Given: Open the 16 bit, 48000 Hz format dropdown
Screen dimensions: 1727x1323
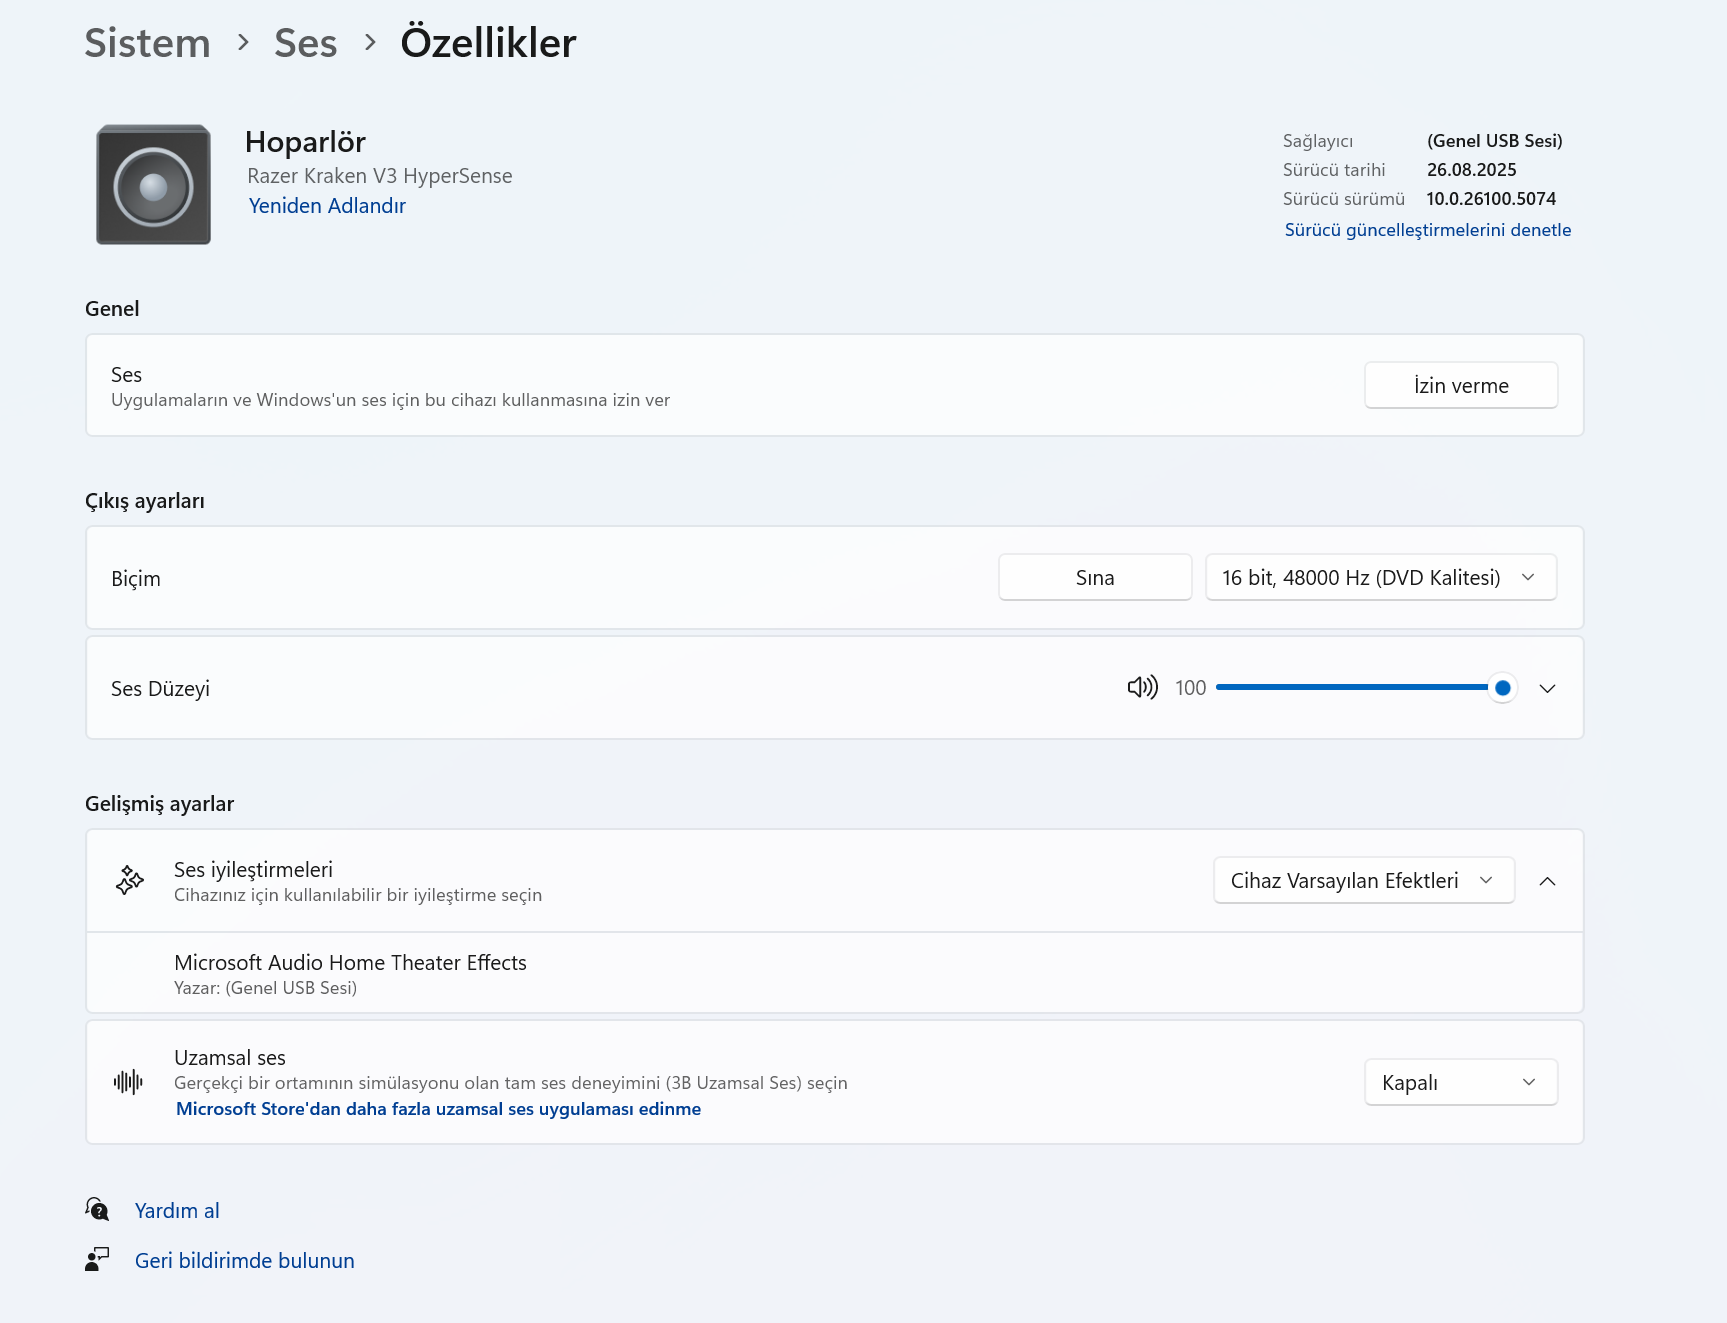Looking at the screenshot, I should point(1381,577).
